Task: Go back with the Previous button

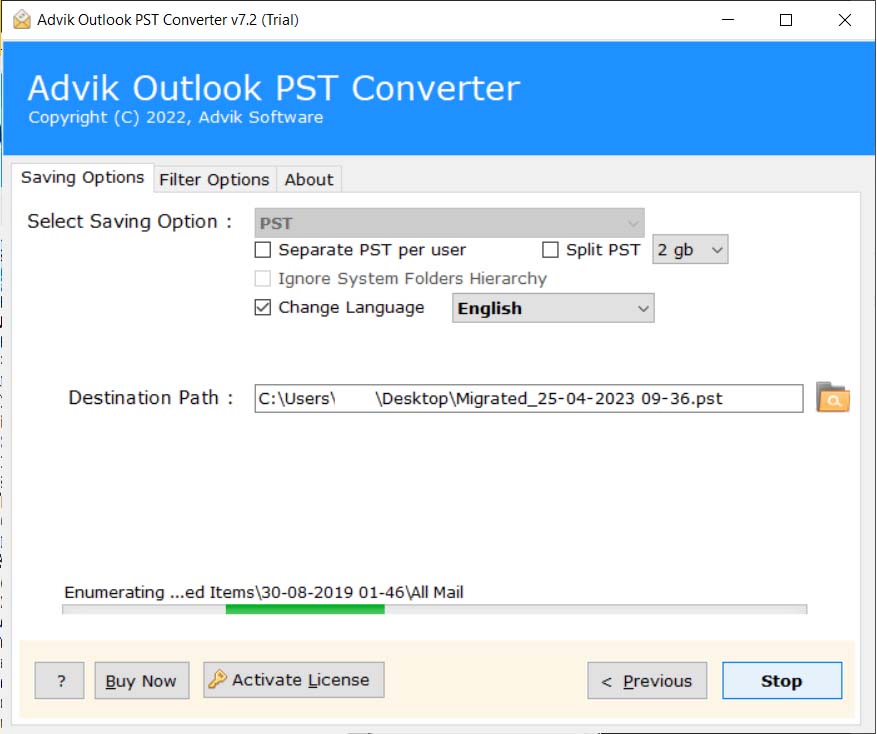Action: (x=647, y=681)
